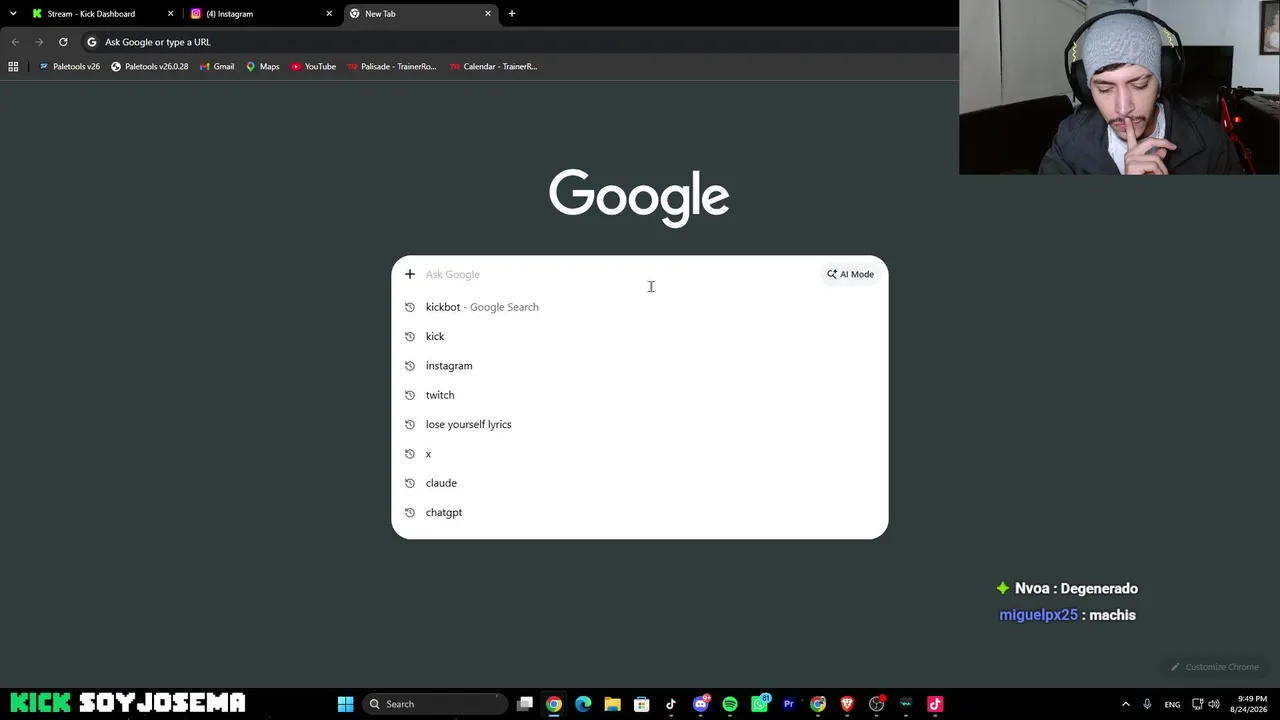Select the instagram search suggestion
This screenshot has height=720, width=1280.
pyautogui.click(x=639, y=366)
